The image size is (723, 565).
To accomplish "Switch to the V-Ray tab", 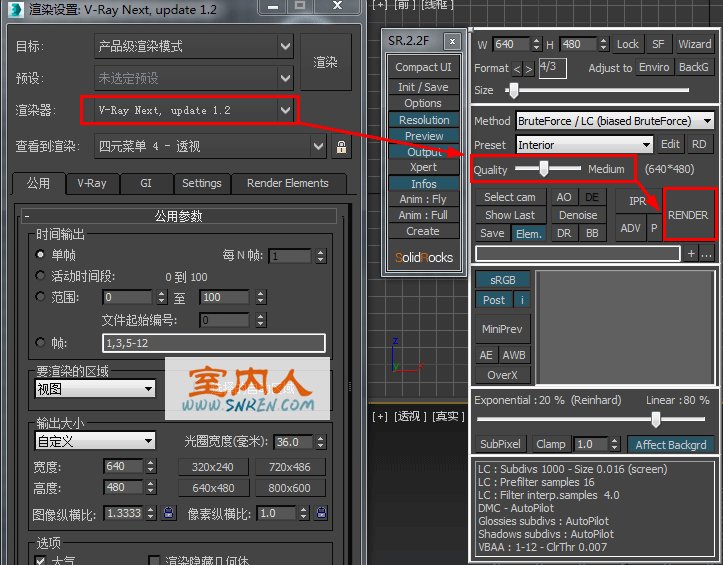I will pyautogui.click(x=92, y=184).
